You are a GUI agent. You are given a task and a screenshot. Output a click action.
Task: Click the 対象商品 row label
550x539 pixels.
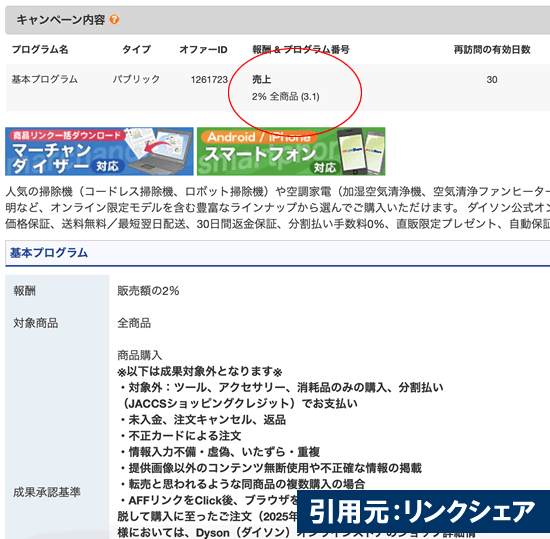36,323
